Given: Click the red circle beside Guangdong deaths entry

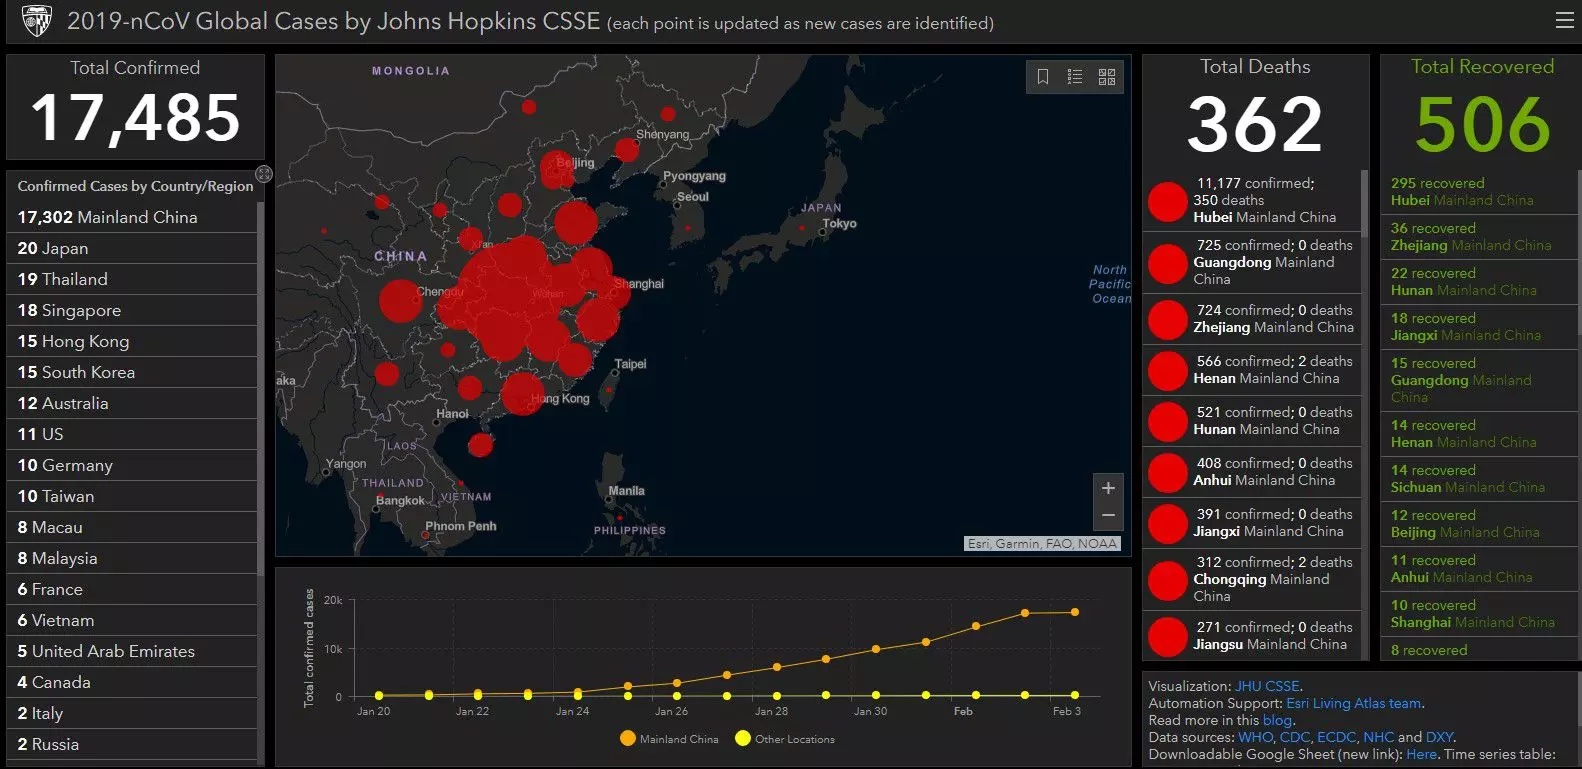Looking at the screenshot, I should pos(1167,263).
